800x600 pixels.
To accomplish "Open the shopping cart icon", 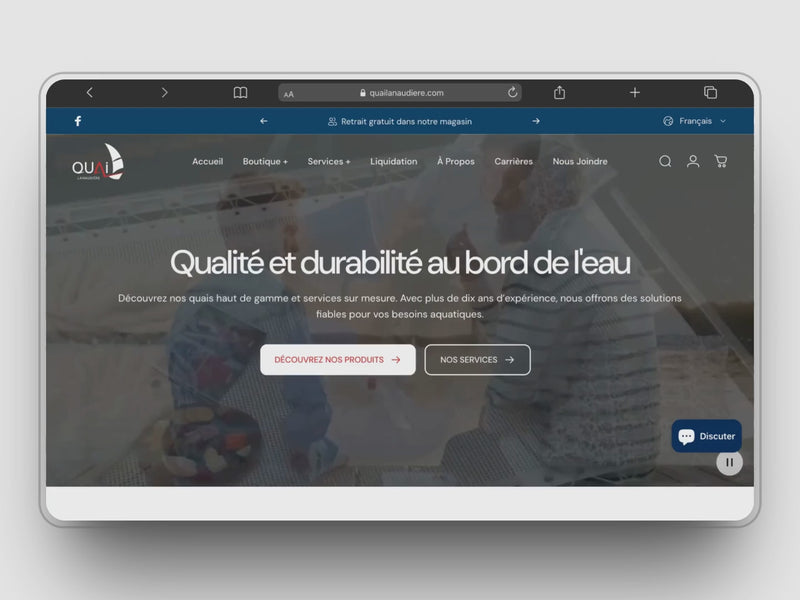I will (720, 161).
